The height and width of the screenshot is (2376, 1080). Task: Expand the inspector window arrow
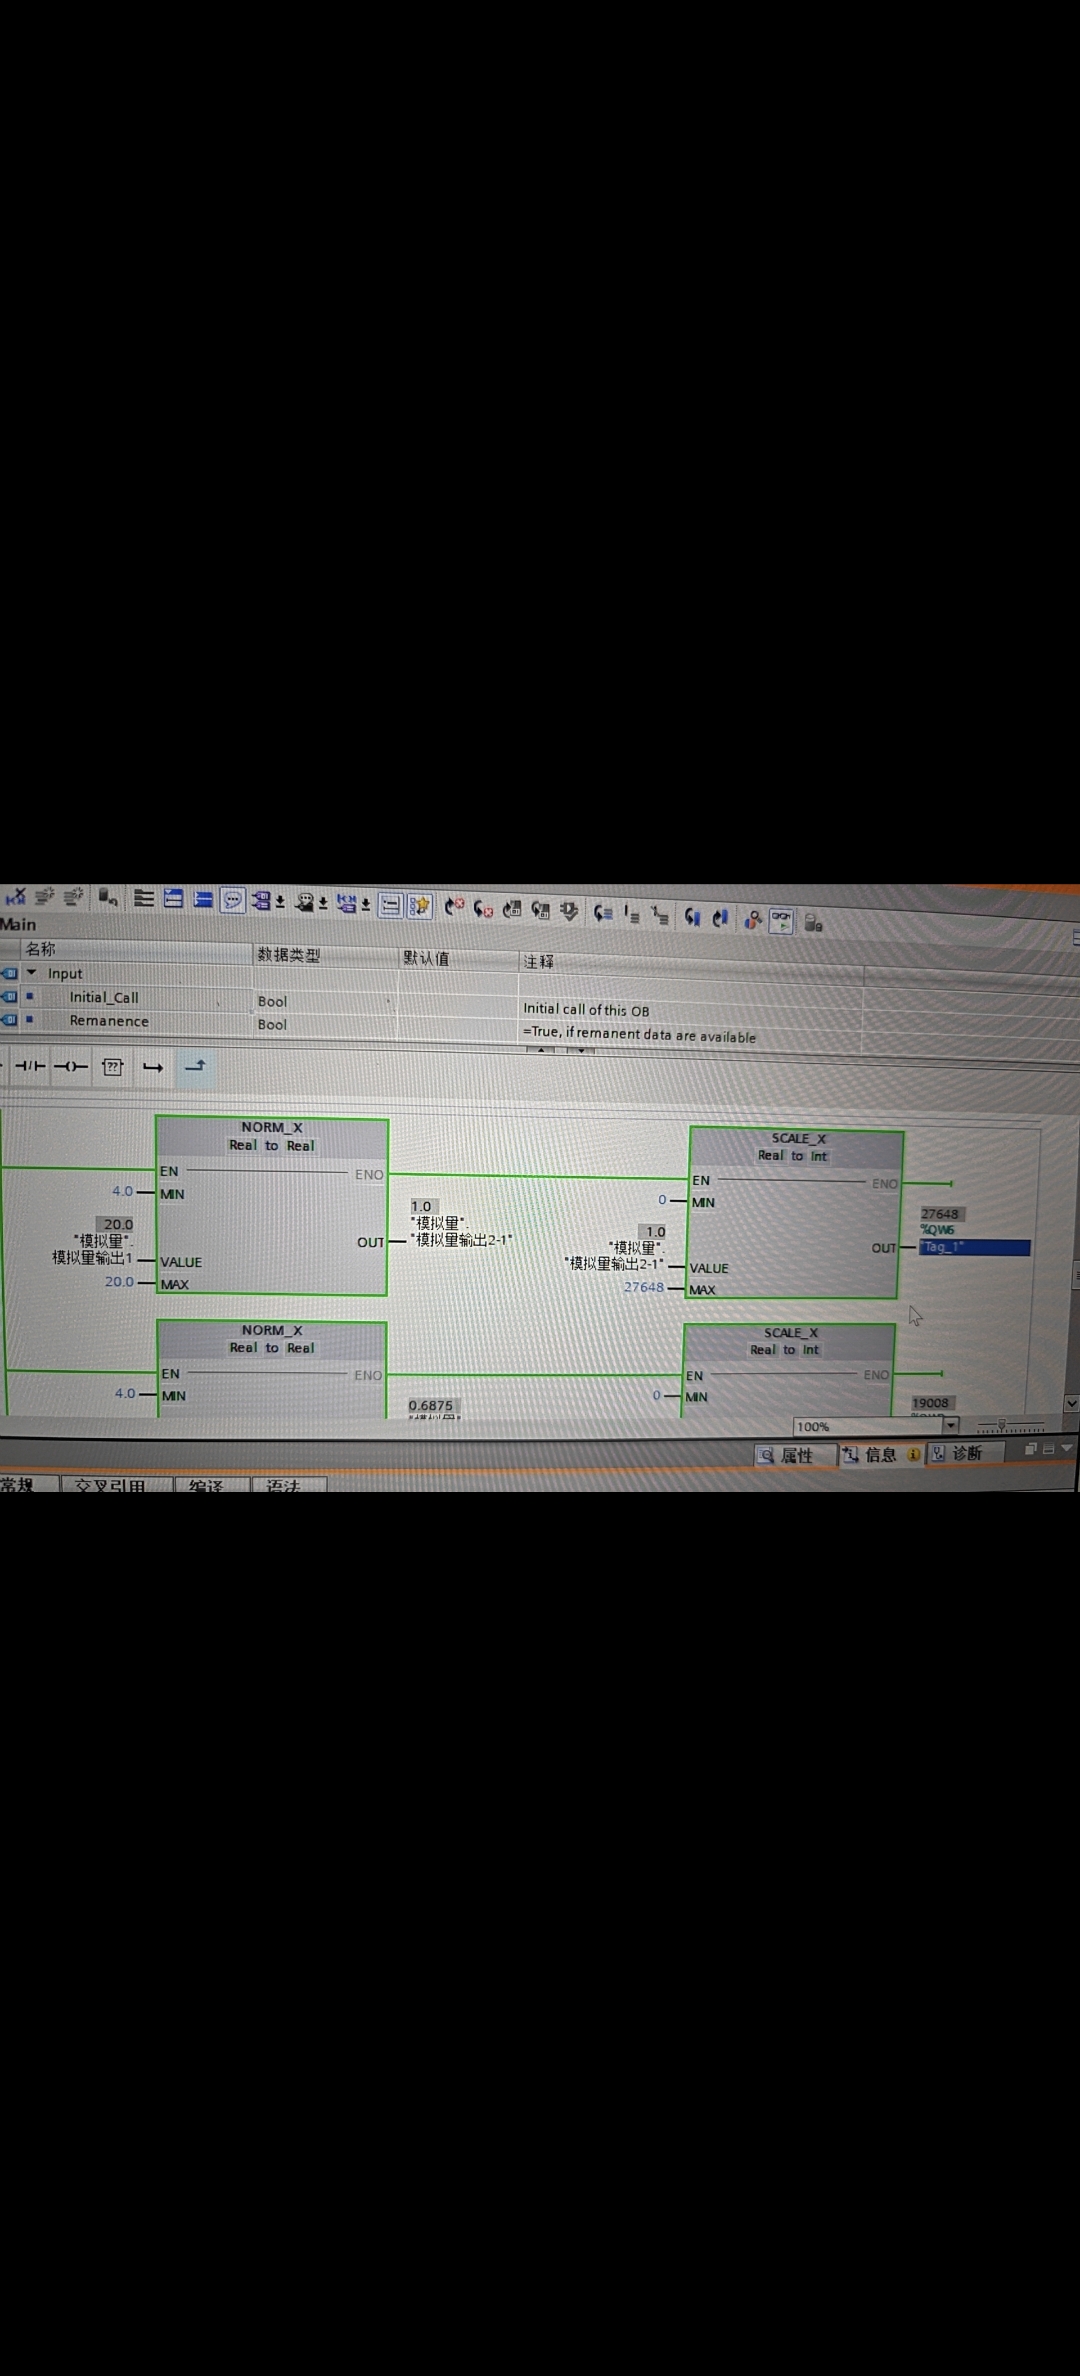(x=1066, y=1448)
